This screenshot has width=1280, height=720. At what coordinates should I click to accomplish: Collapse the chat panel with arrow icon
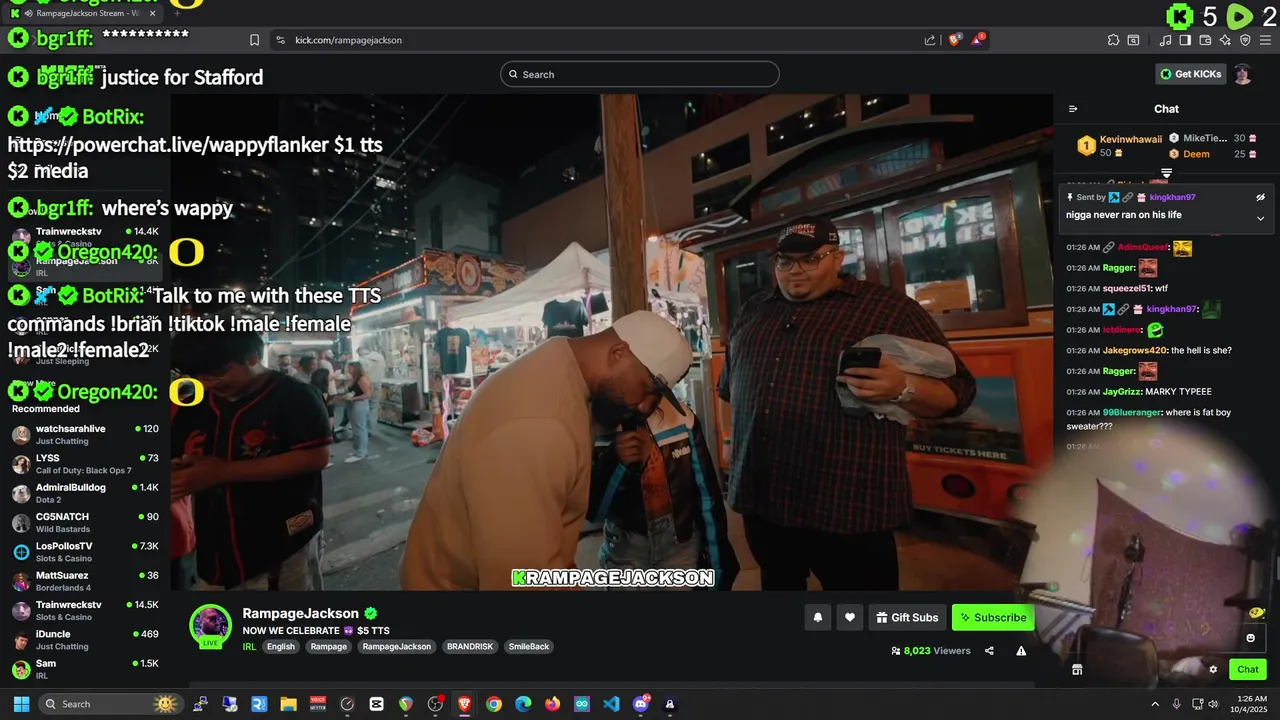[1073, 109]
